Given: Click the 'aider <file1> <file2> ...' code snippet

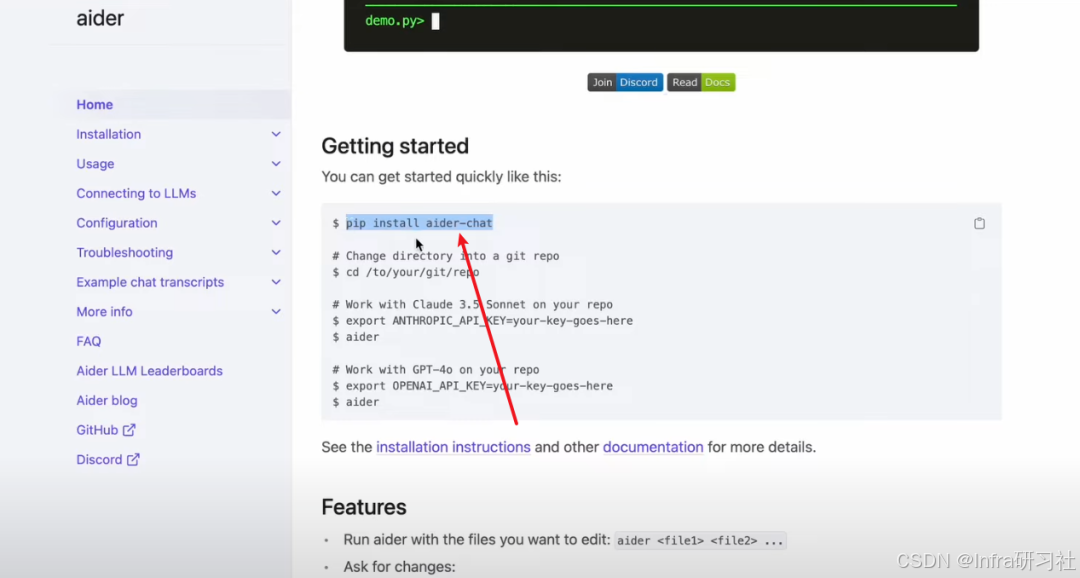Looking at the screenshot, I should coord(700,541).
